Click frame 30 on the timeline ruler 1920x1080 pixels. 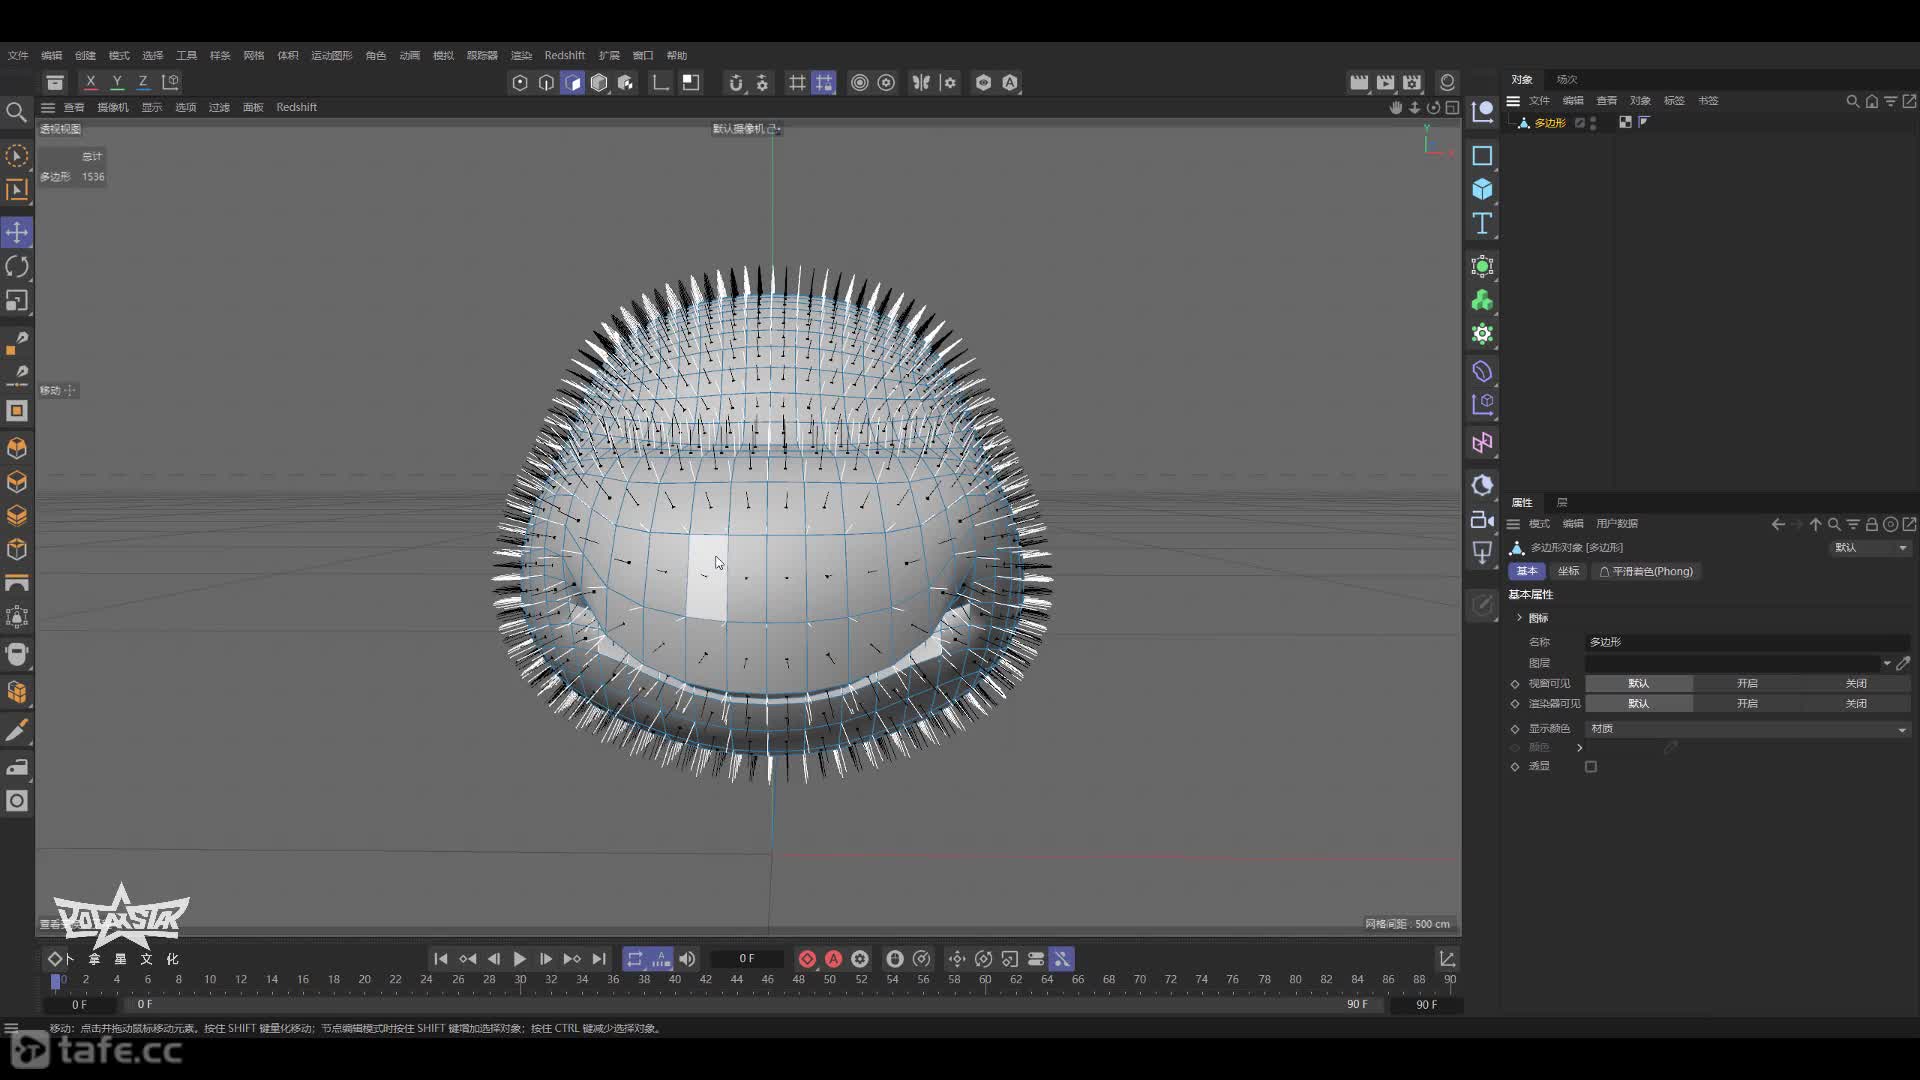[x=520, y=980]
